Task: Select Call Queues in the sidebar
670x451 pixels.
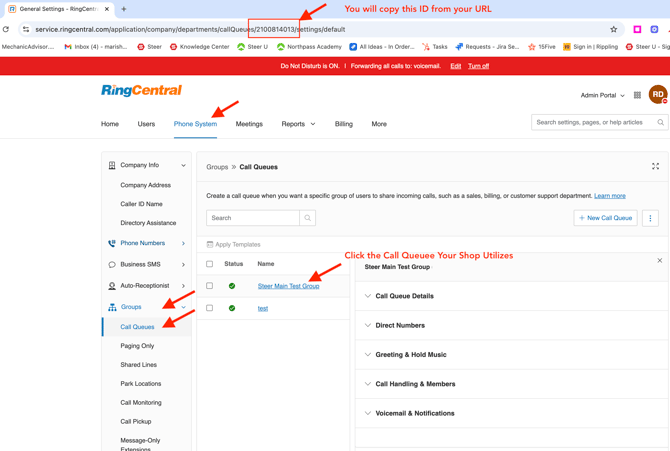Action: pyautogui.click(x=137, y=327)
